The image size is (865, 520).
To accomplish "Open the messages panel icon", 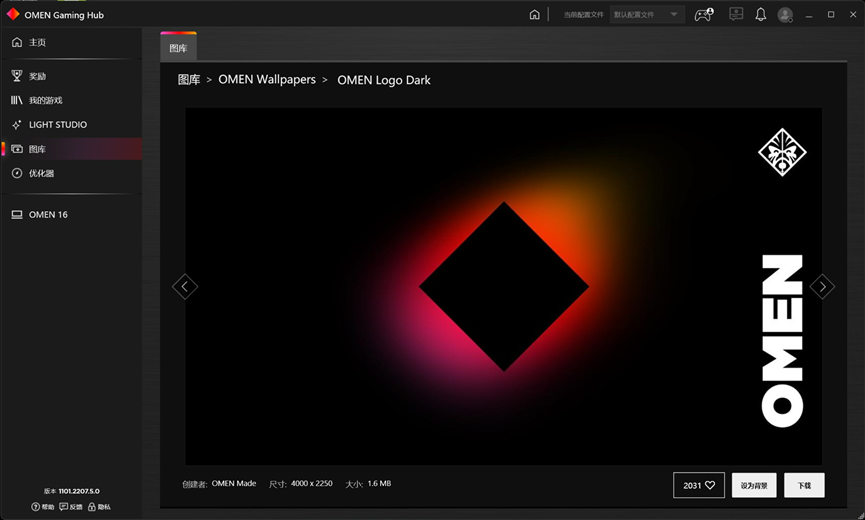I will 736,15.
